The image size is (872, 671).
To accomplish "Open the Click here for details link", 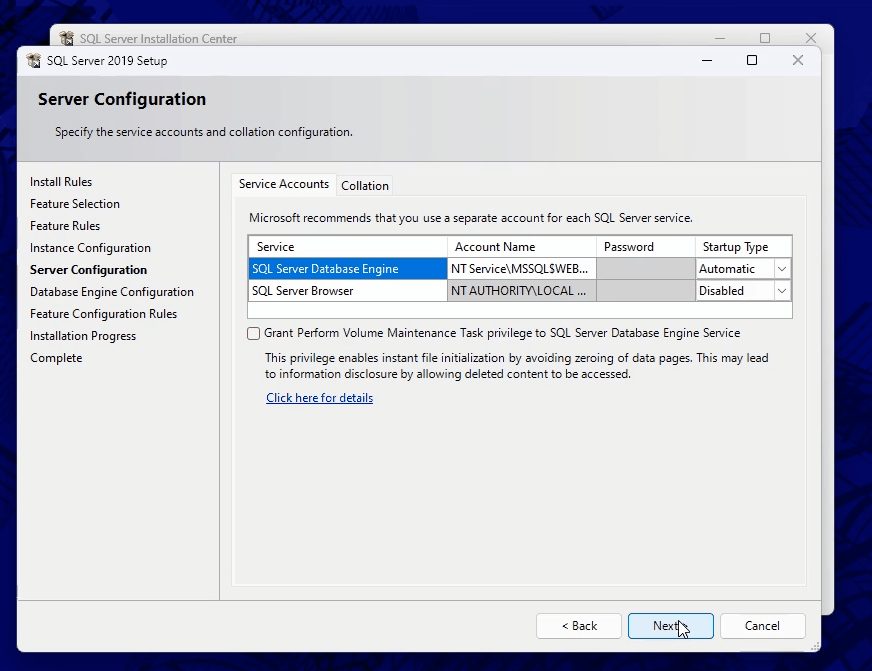I will [319, 398].
